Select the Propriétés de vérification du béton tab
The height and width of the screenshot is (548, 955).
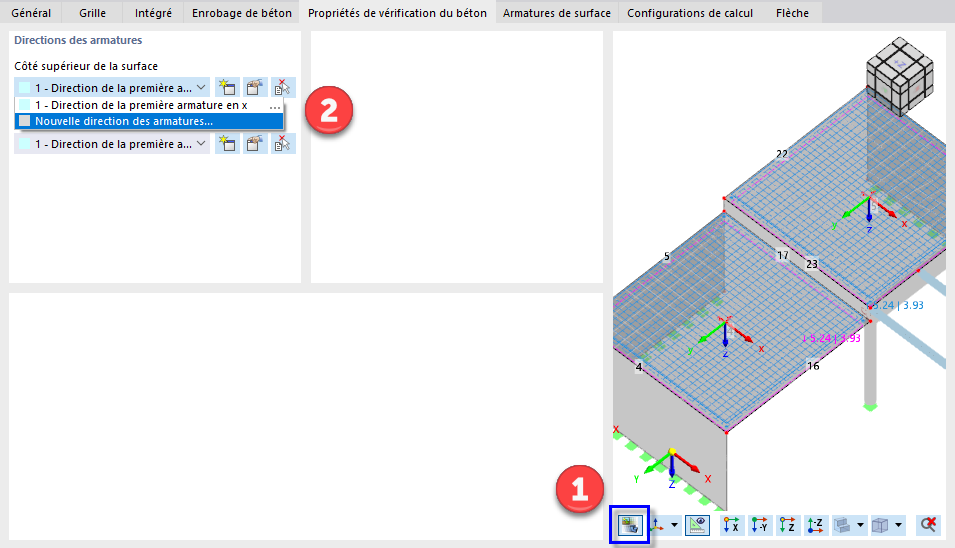[397, 13]
